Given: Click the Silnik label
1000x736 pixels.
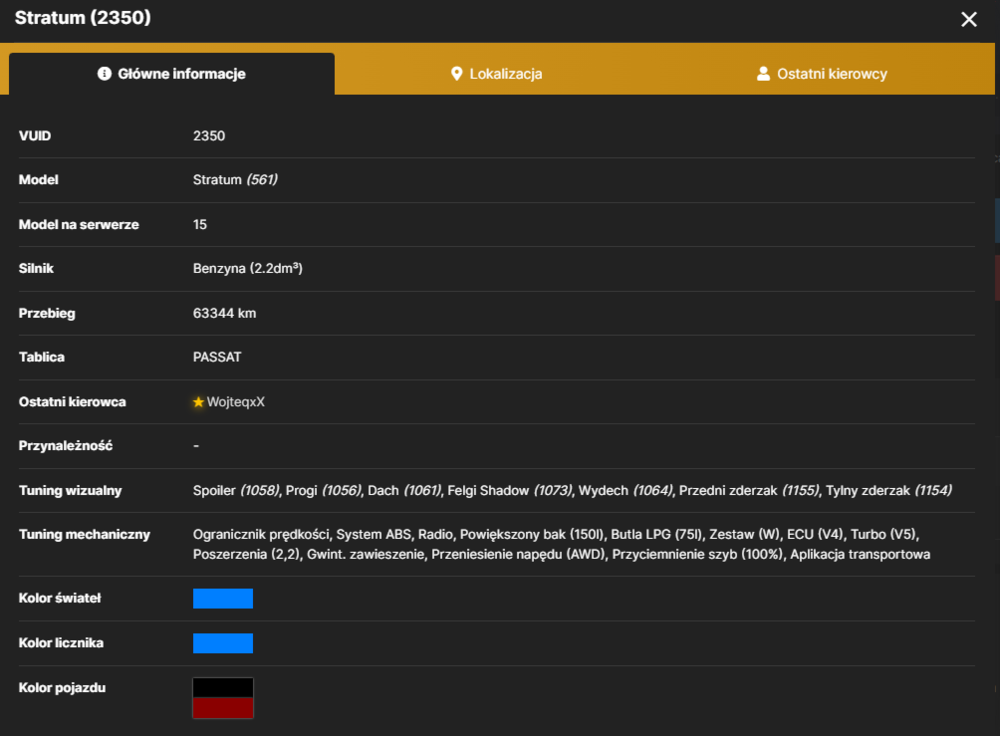Looking at the screenshot, I should [x=36, y=269].
